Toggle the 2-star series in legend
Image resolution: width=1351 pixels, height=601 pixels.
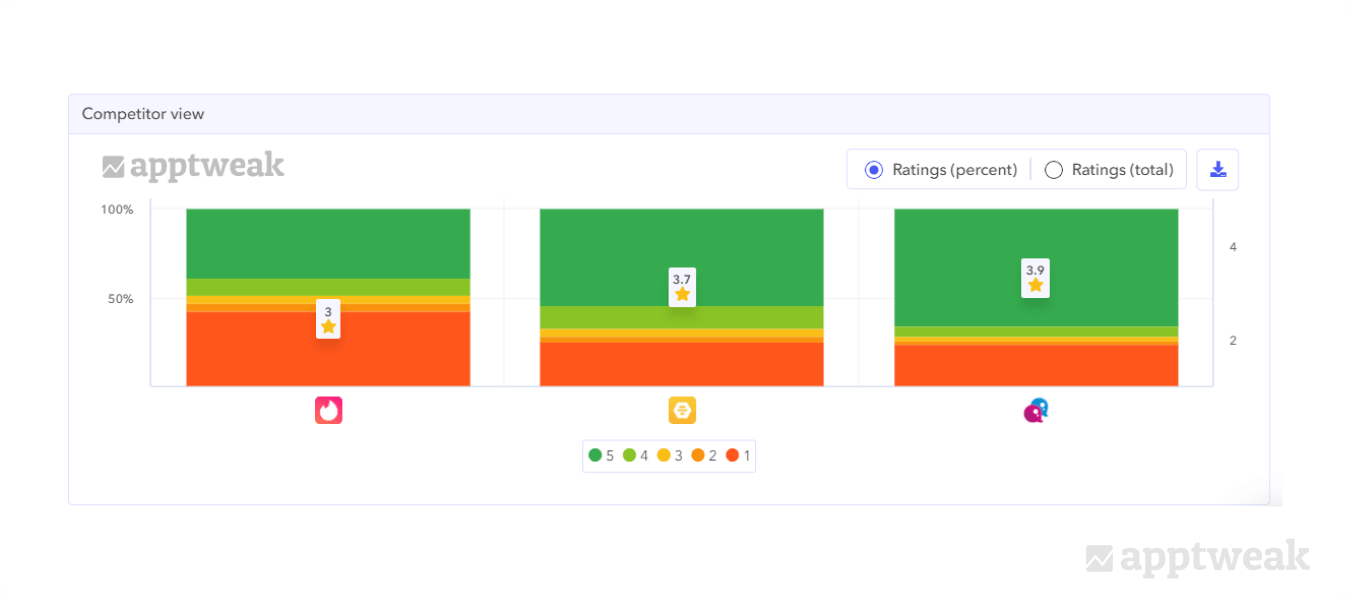pos(703,455)
